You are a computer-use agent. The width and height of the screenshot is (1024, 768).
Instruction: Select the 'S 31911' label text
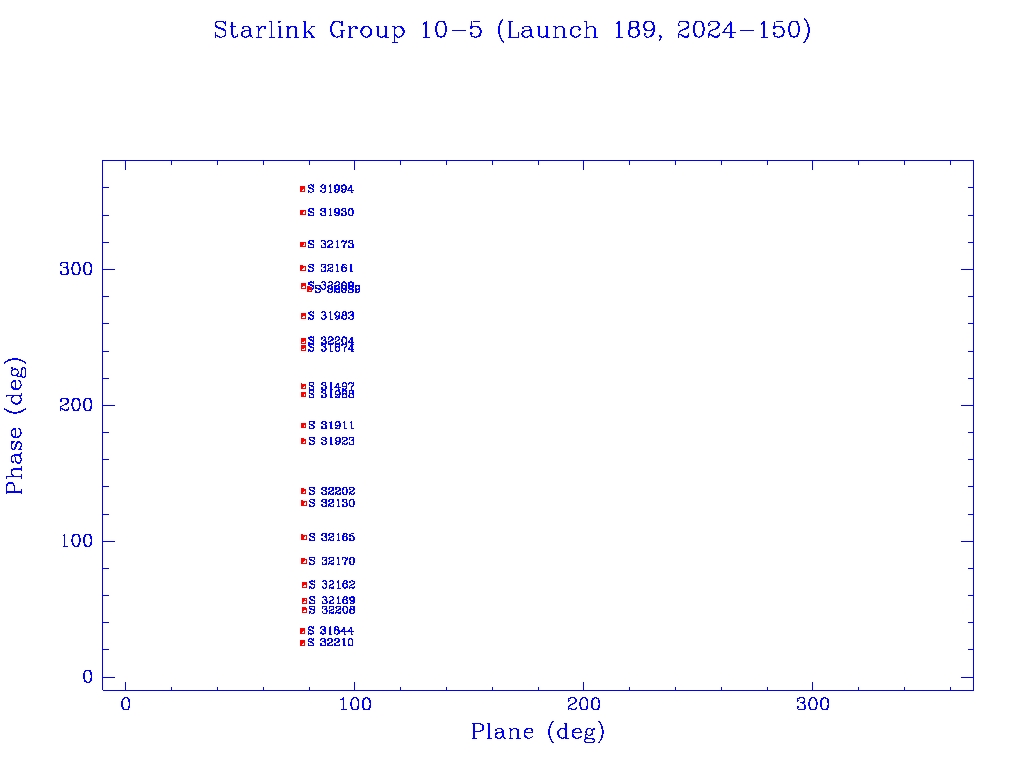tap(331, 425)
